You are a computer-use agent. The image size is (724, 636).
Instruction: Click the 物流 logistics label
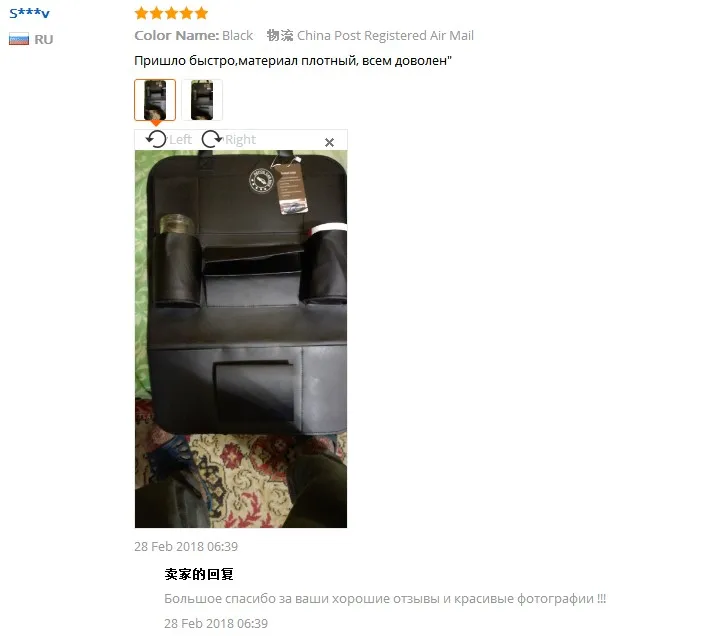280,36
